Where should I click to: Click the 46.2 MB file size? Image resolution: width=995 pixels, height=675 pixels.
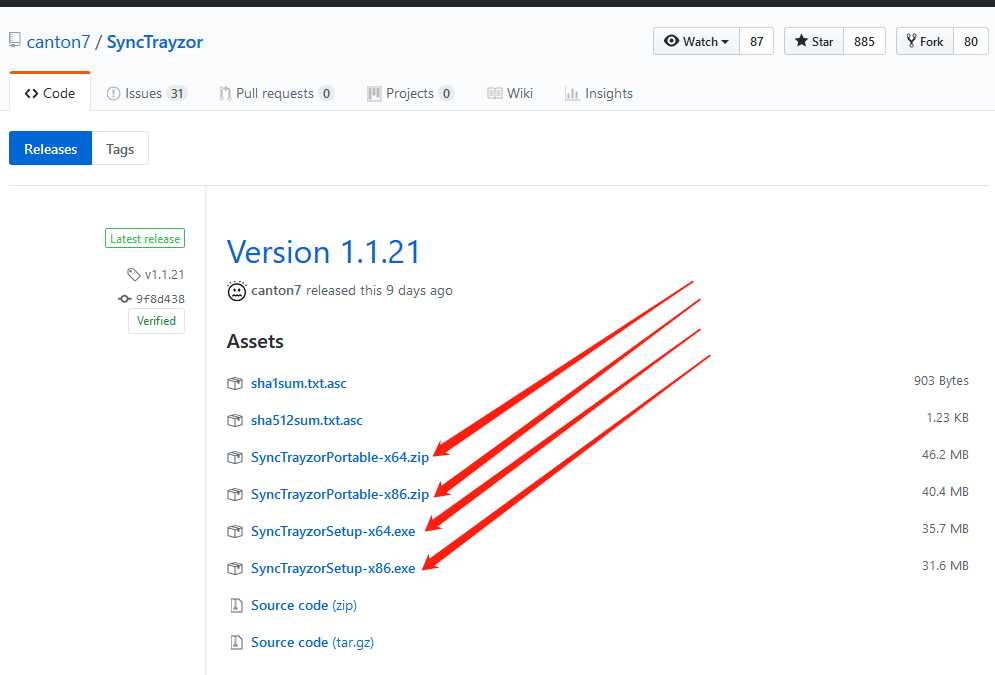point(945,454)
